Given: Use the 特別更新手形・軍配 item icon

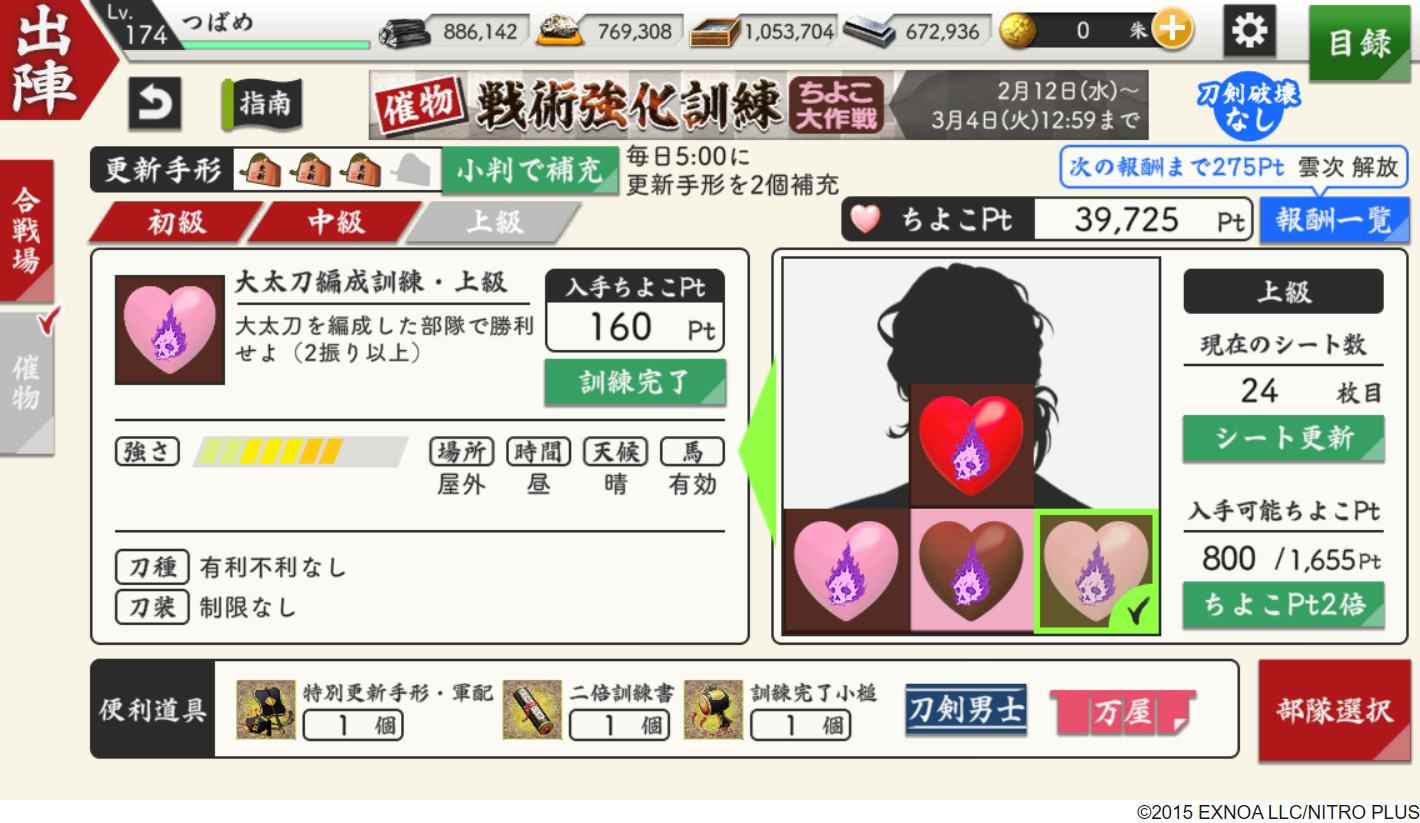Looking at the screenshot, I should [x=266, y=709].
